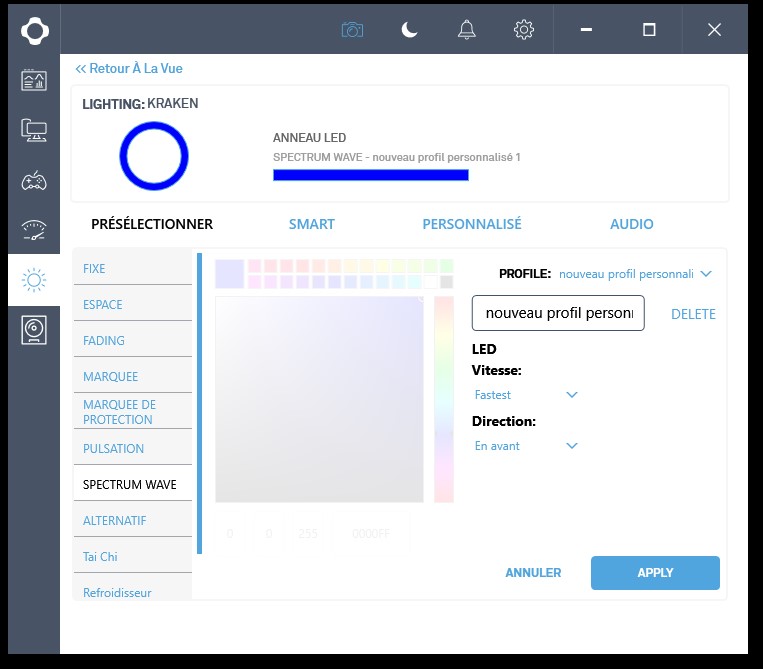Maximize the CAM window

click(649, 30)
